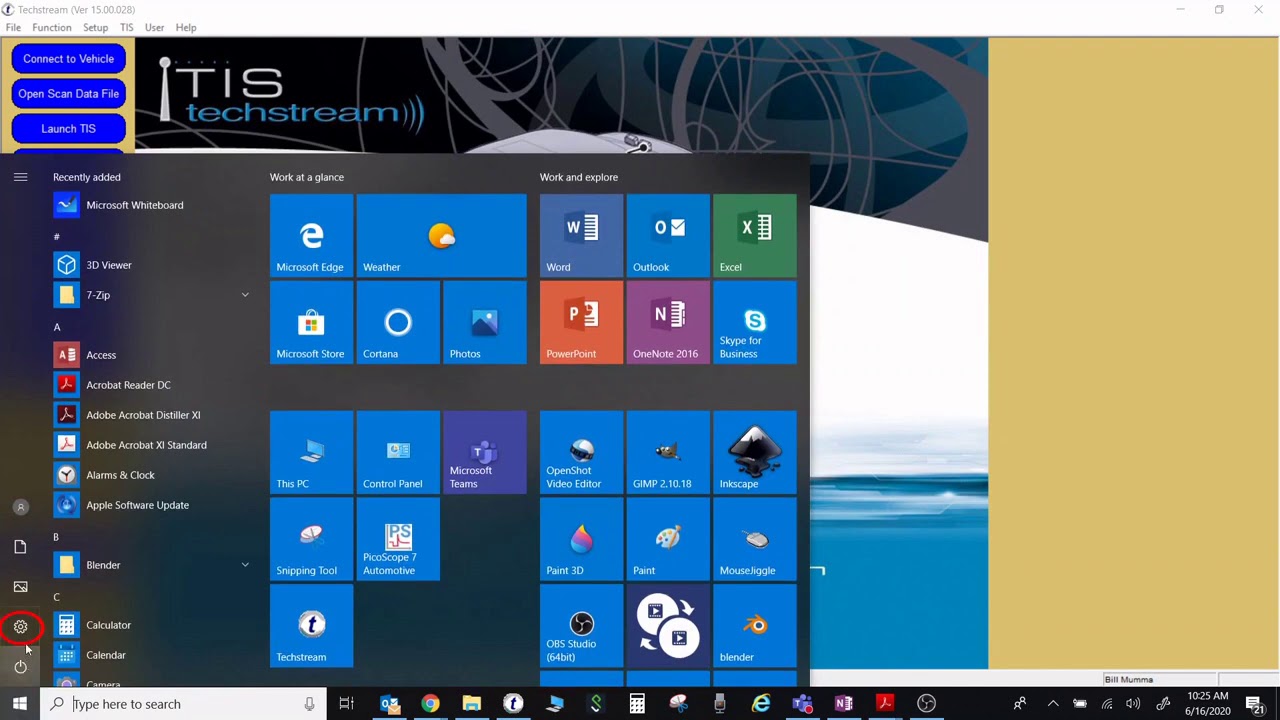Select the 'A' letter header in app list
This screenshot has width=1280, height=720.
click(57, 327)
